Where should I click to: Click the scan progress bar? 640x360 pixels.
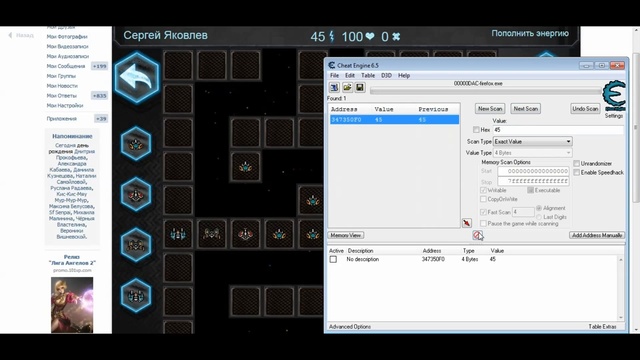[x=486, y=91]
